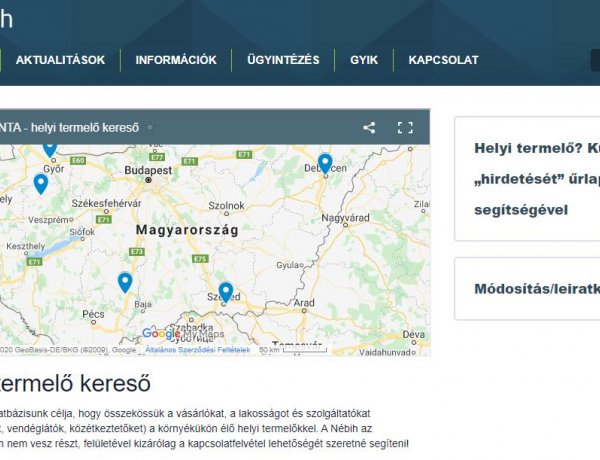Screen dimensions: 600x460
Task: Open the Általános Szerződési Feltételek link
Action: point(197,350)
